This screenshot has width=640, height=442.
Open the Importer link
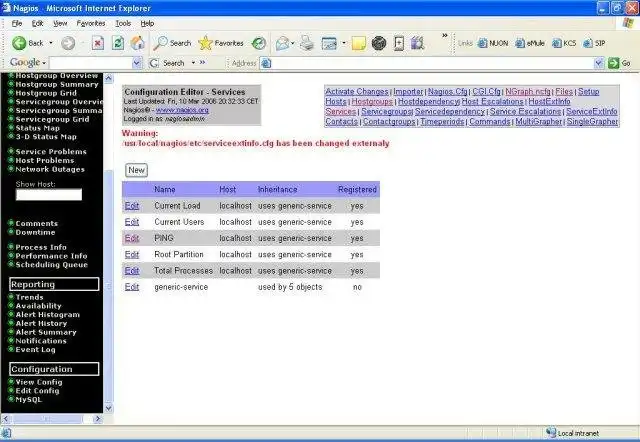coord(408,91)
